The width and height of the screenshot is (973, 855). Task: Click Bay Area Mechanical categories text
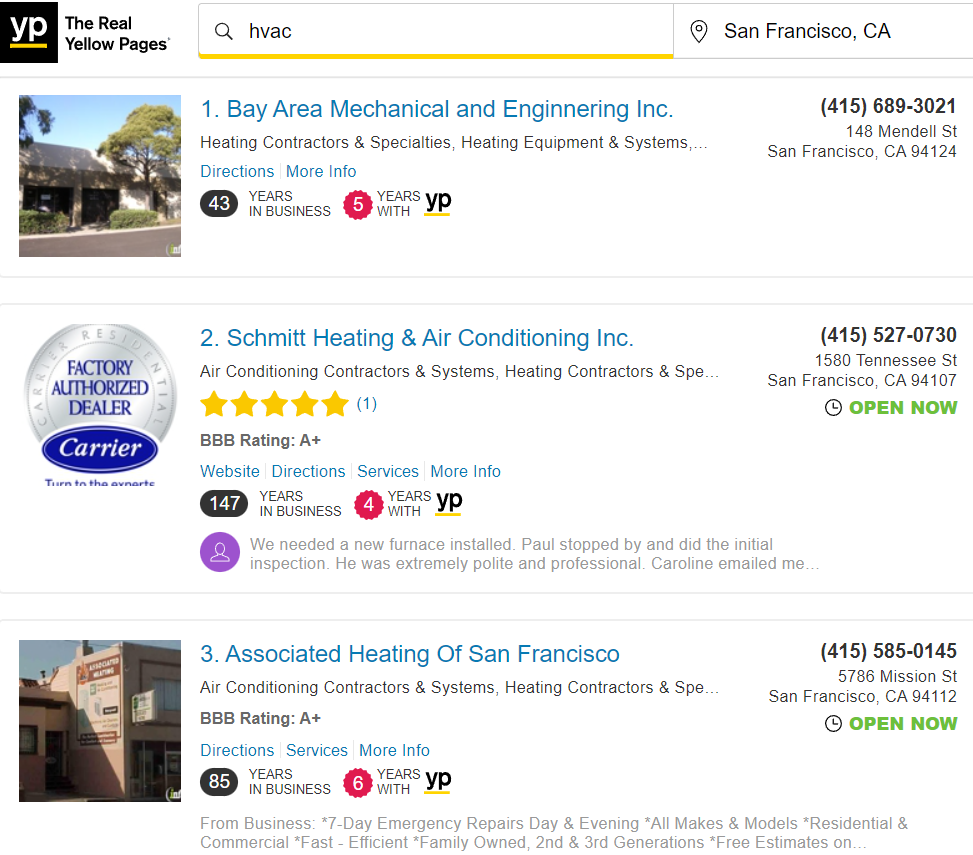coord(454,143)
